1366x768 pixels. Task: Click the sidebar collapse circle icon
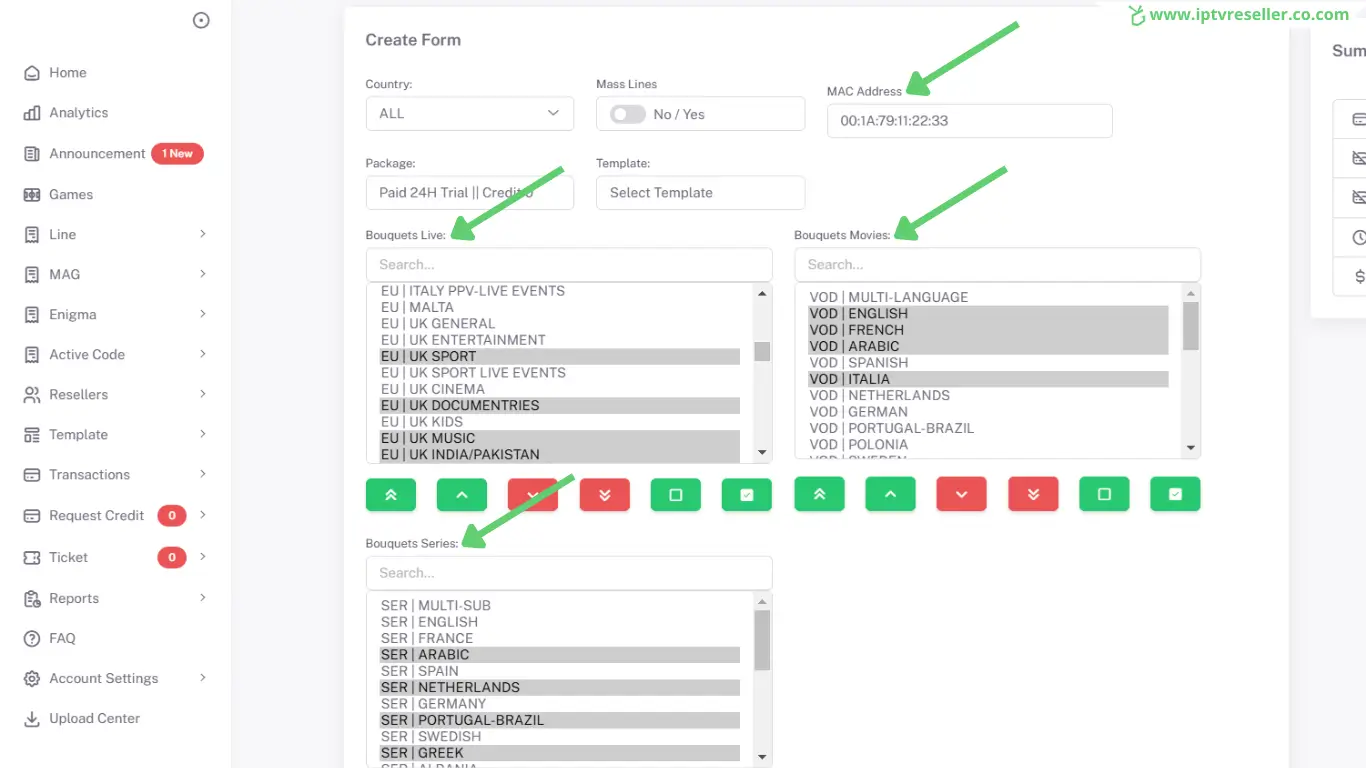click(x=201, y=20)
